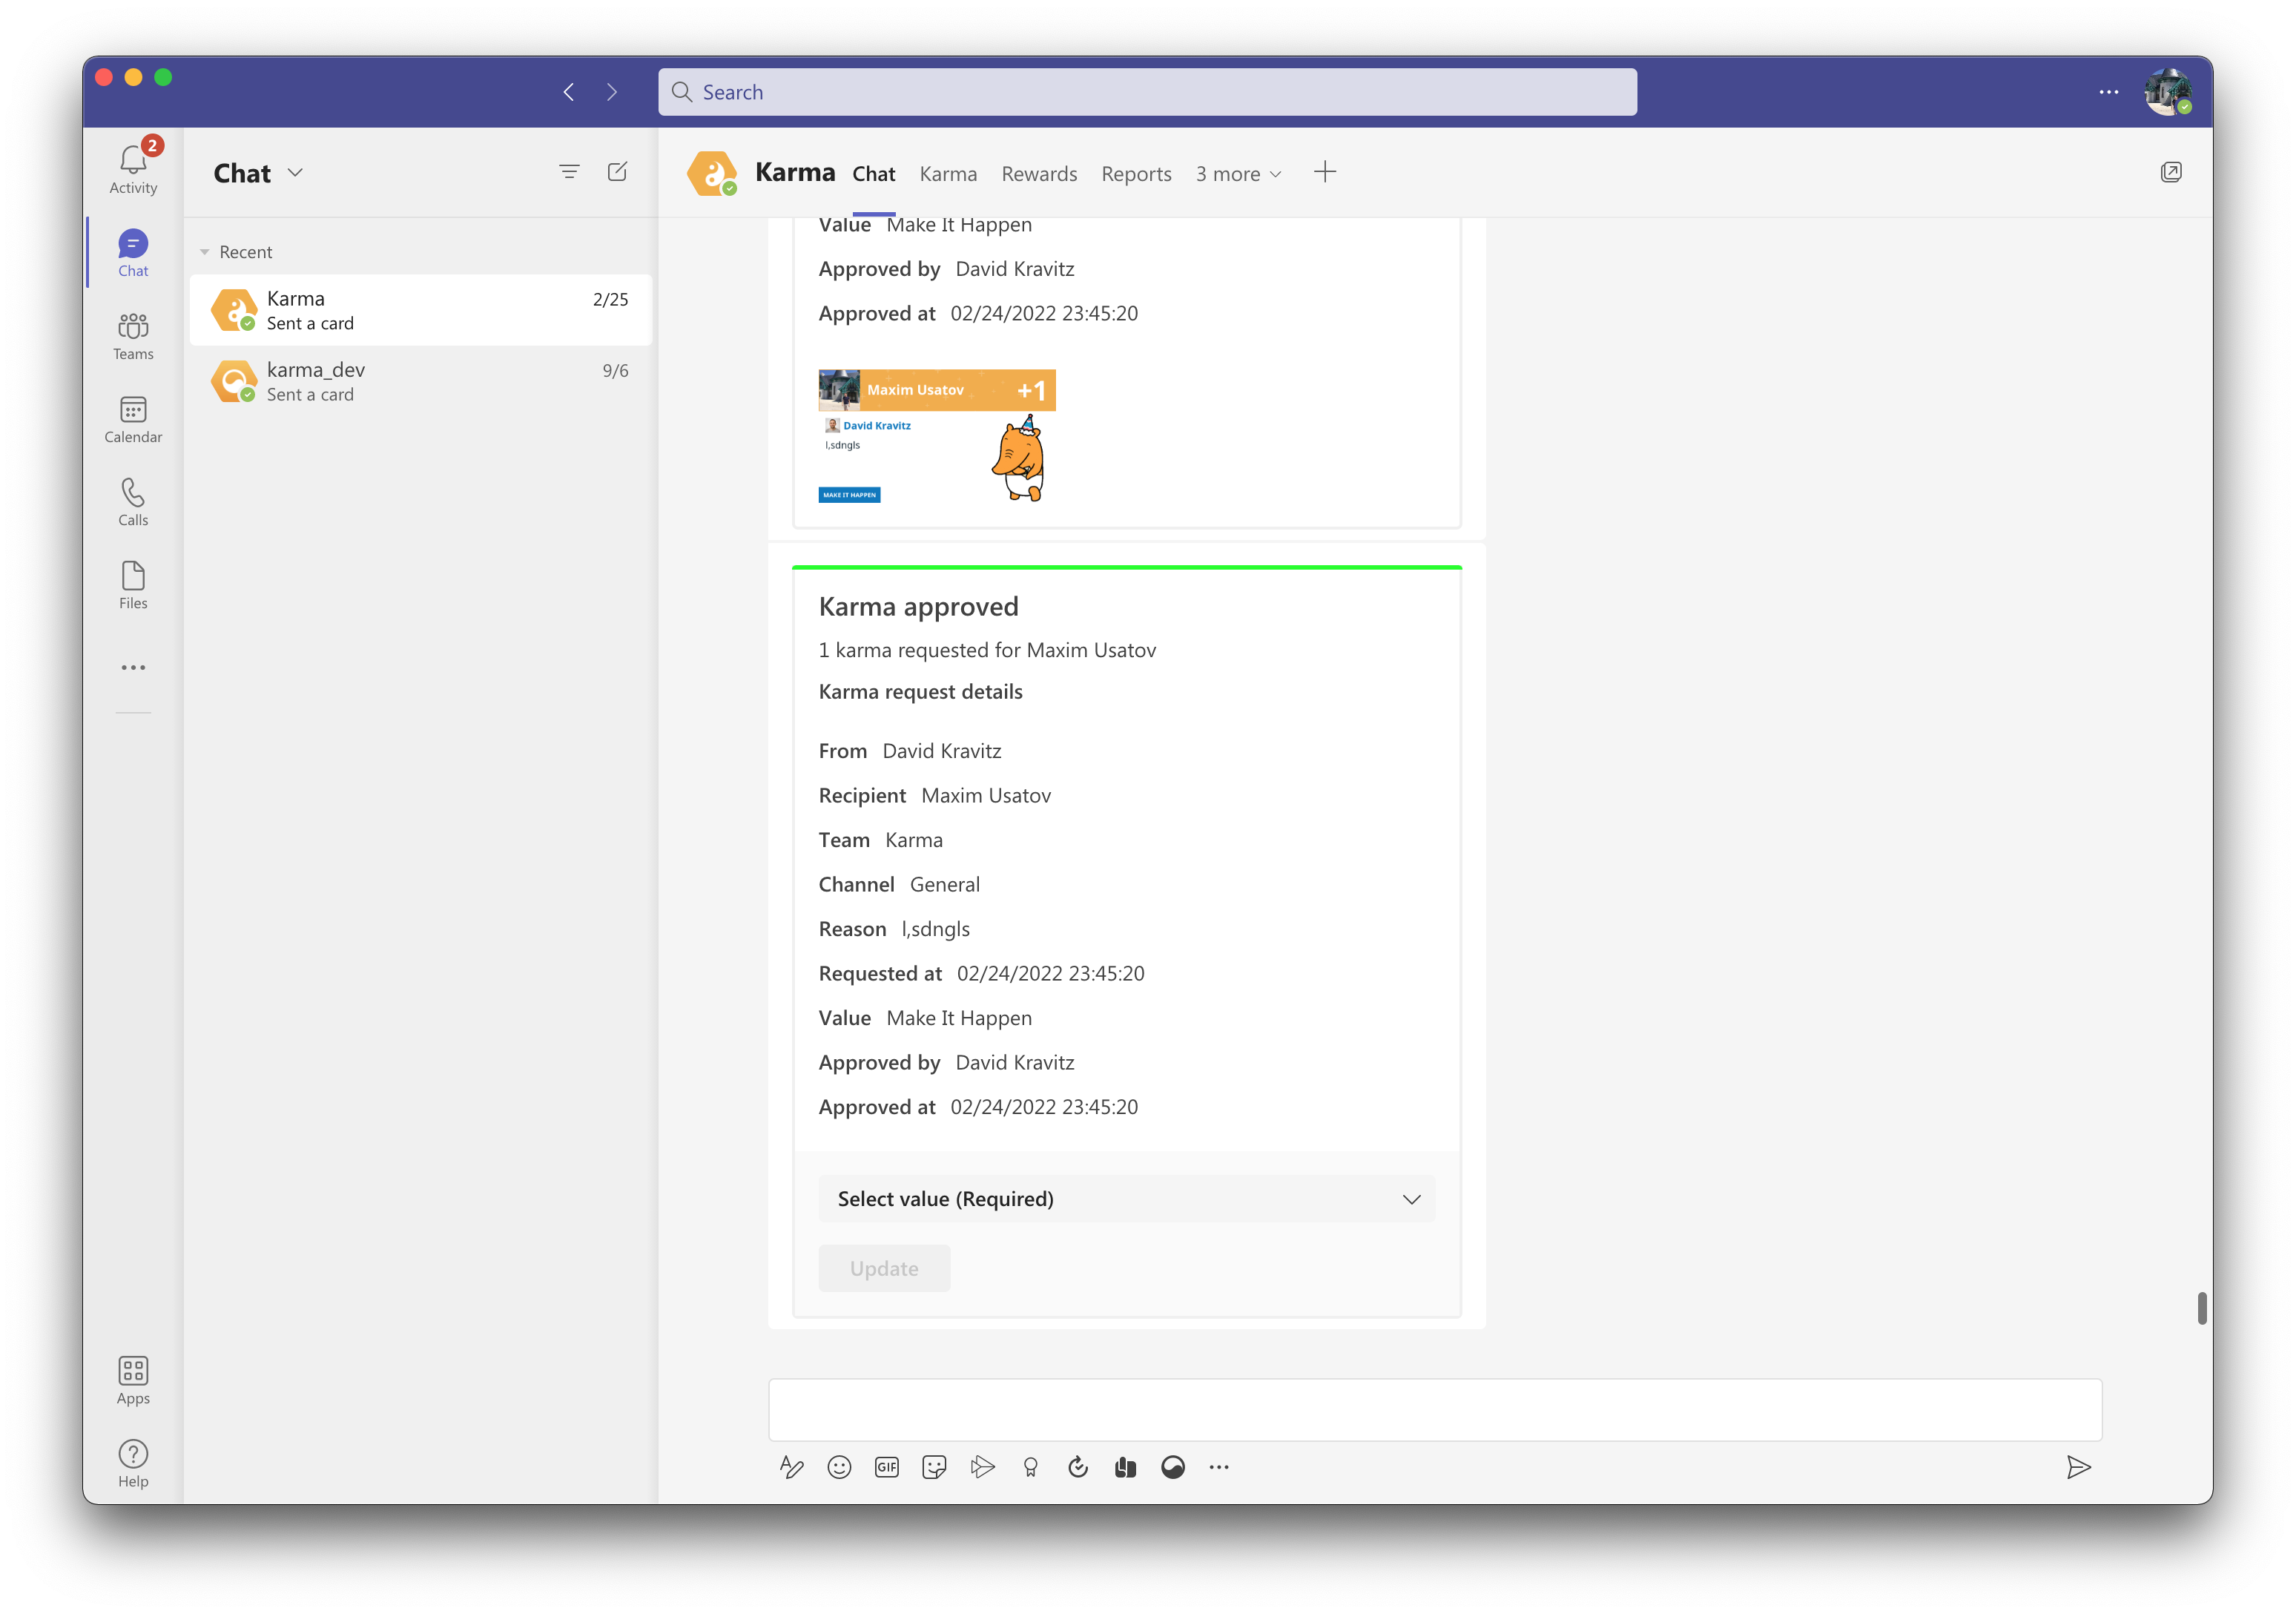Click the Search field at top

click(1147, 92)
